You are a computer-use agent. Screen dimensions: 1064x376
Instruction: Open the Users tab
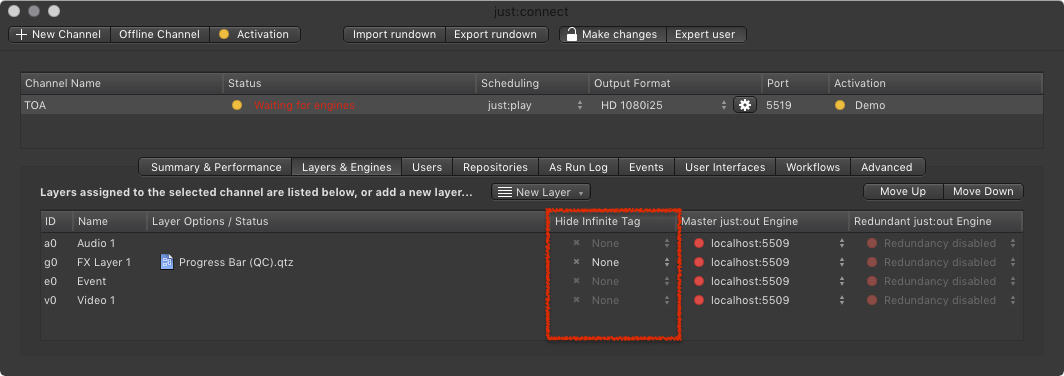click(427, 167)
